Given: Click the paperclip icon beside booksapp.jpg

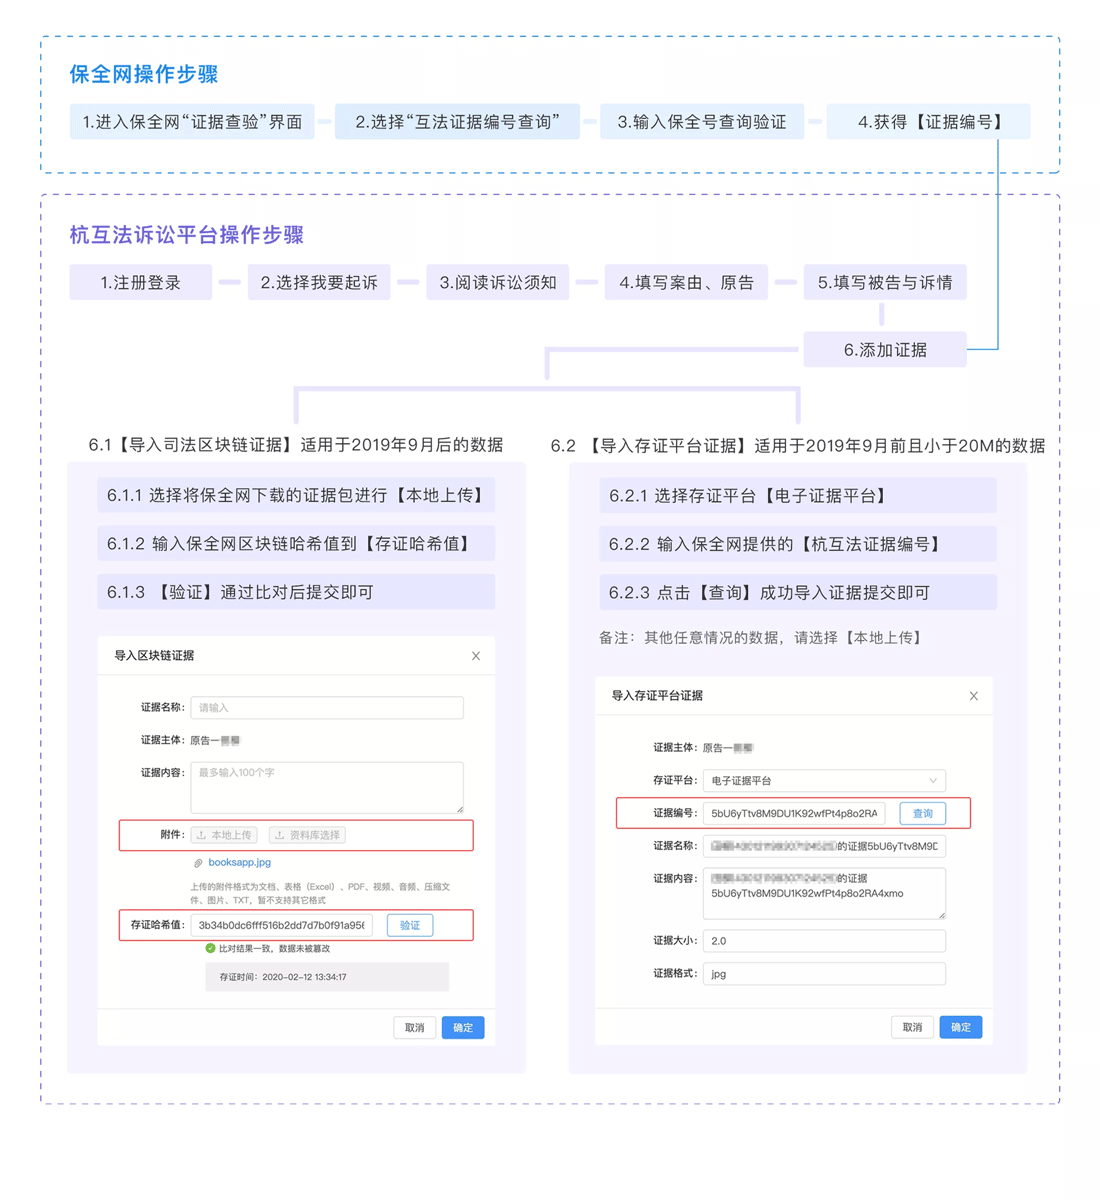Looking at the screenshot, I should (198, 863).
